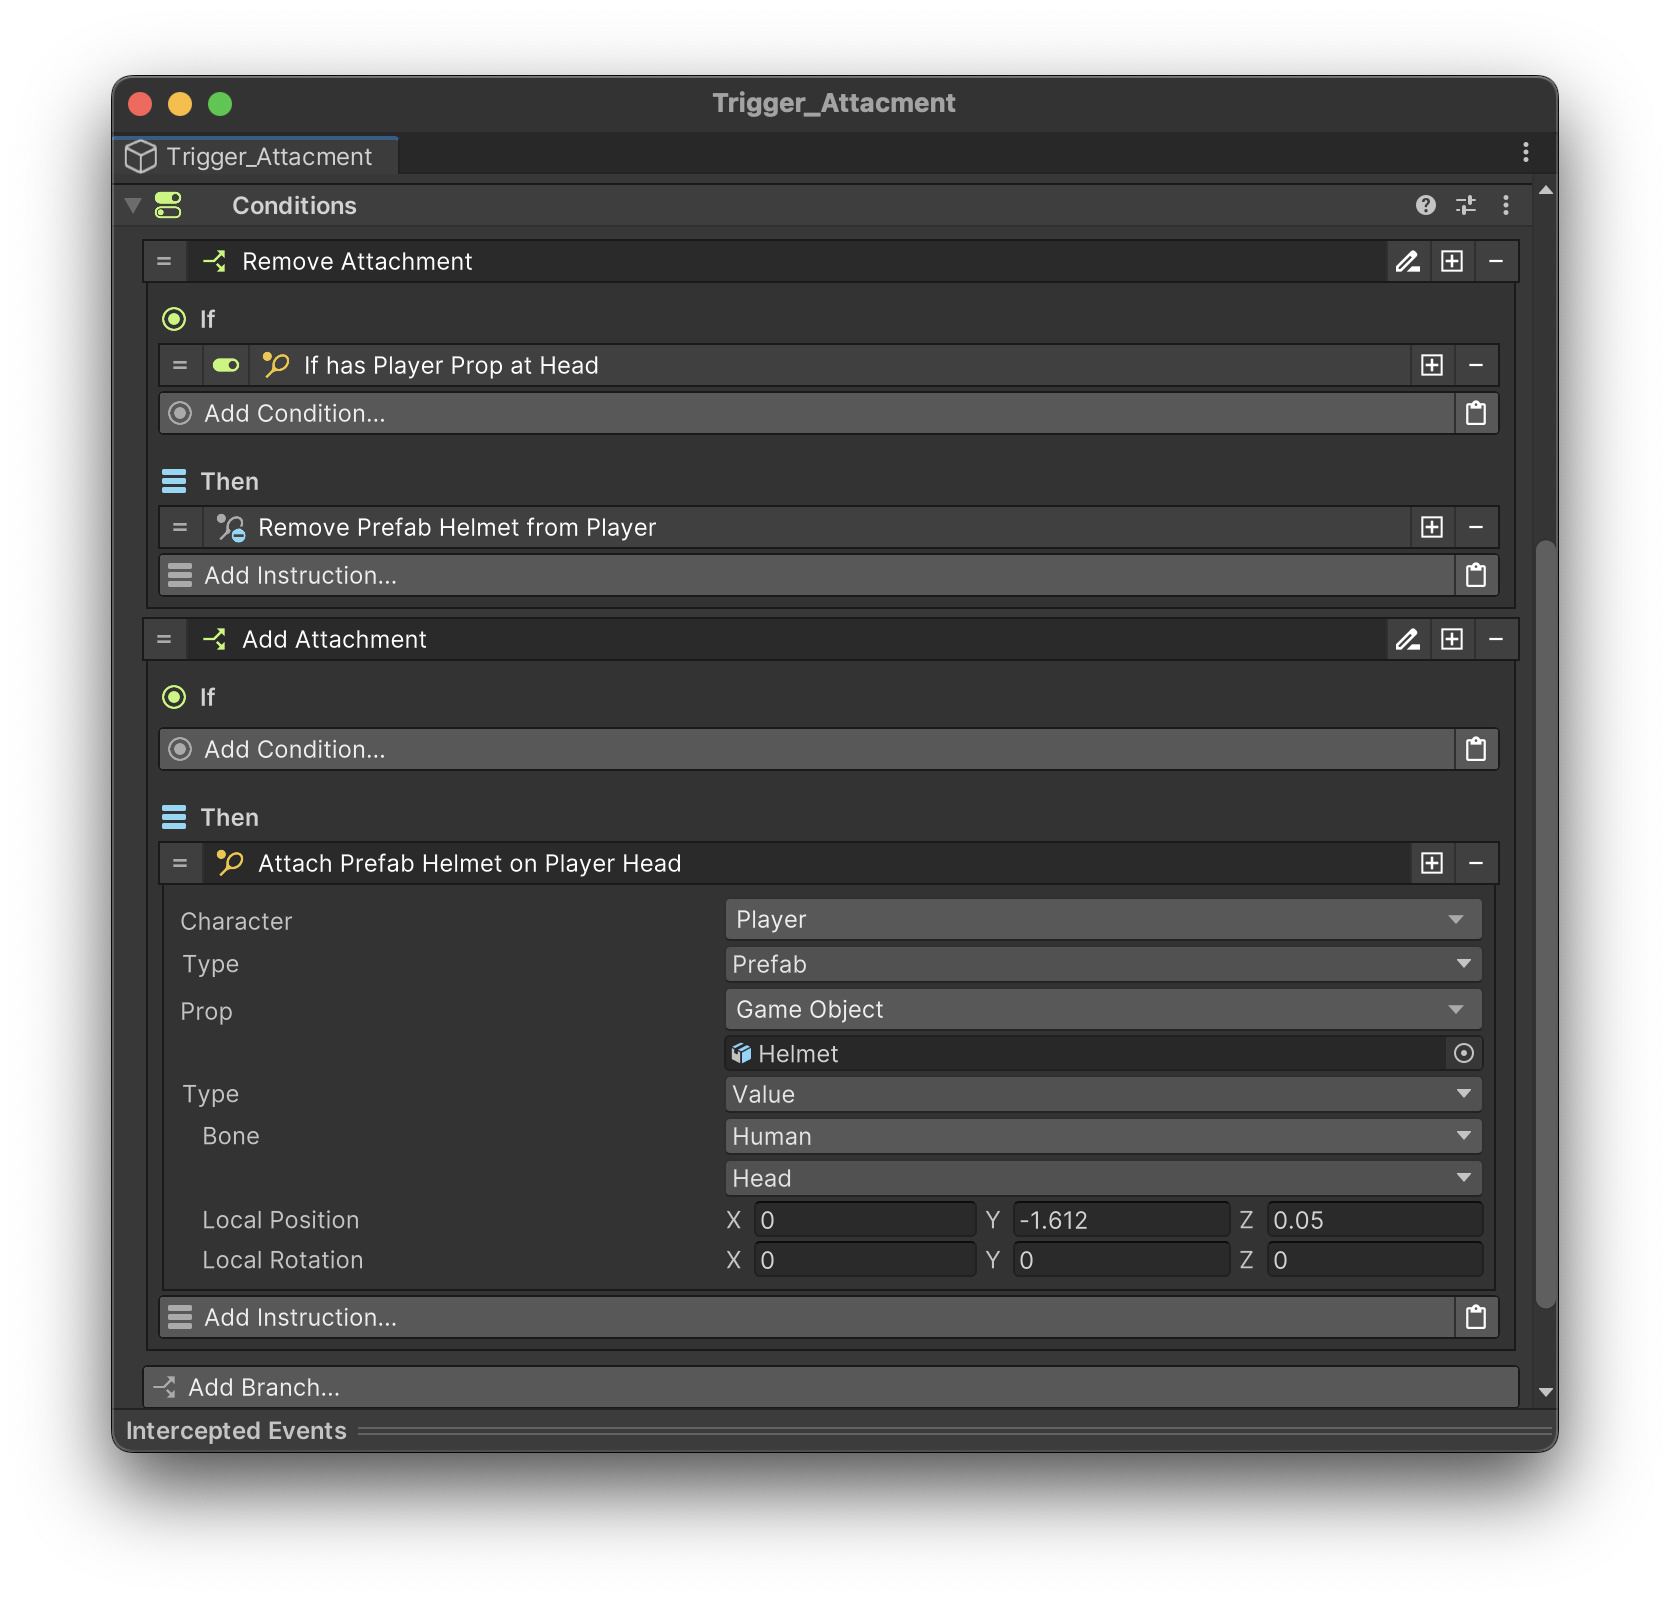Paste instruction using clipboard icon under Remove Prefab Helmet

pyautogui.click(x=1476, y=576)
